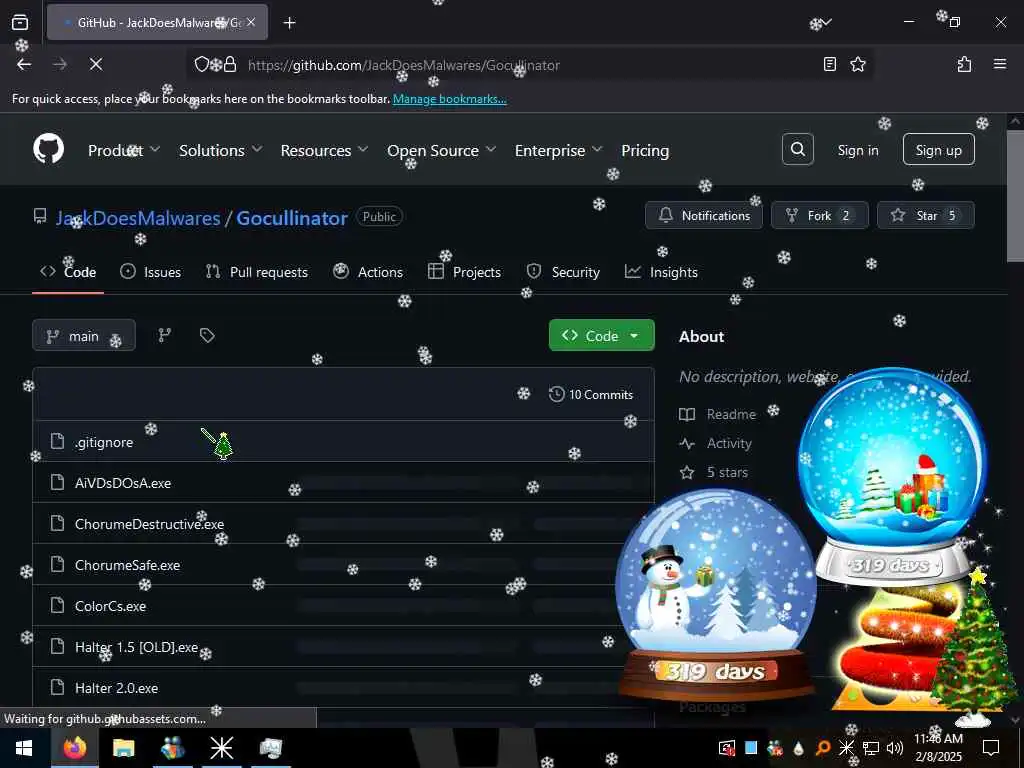Open AiVDsDOsA.exe file
Viewport: 1024px width, 768px height.
click(123, 483)
